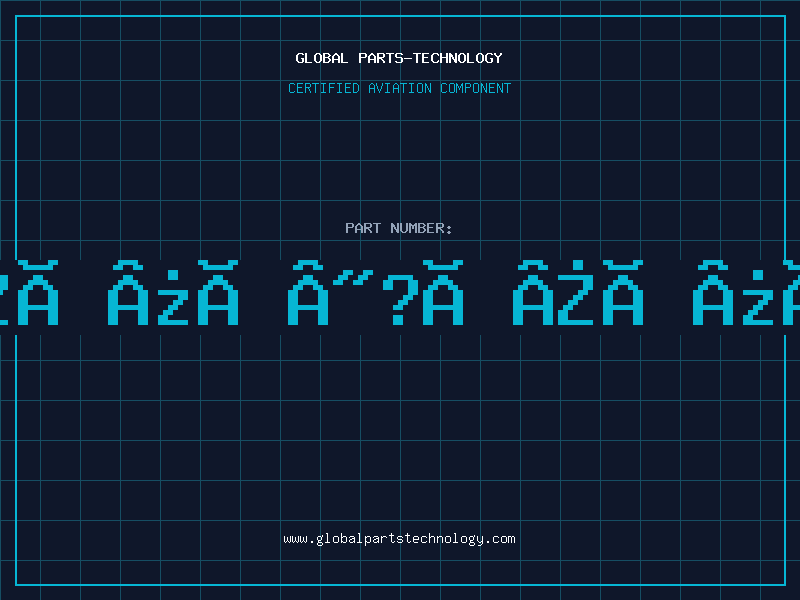Select the CERTIFIED AVIATION COMPONENT subtitle
800x600 pixels.
(399, 88)
